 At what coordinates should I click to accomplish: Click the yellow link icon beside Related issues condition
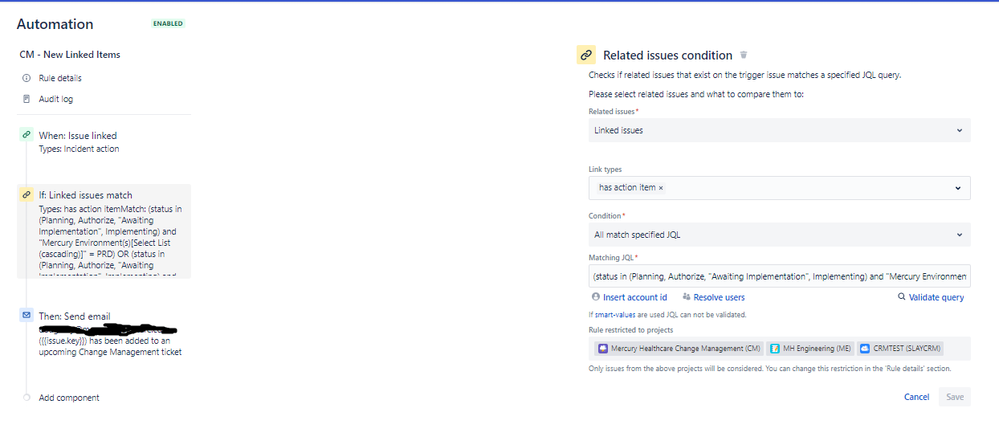[x=586, y=55]
